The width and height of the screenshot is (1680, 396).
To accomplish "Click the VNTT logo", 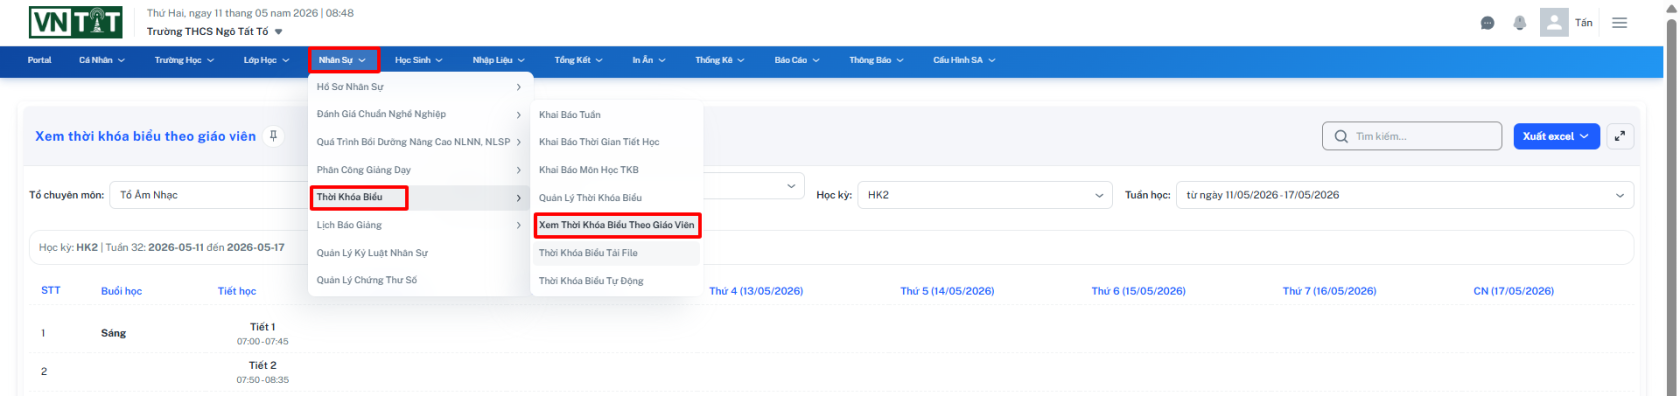I will (76, 22).
